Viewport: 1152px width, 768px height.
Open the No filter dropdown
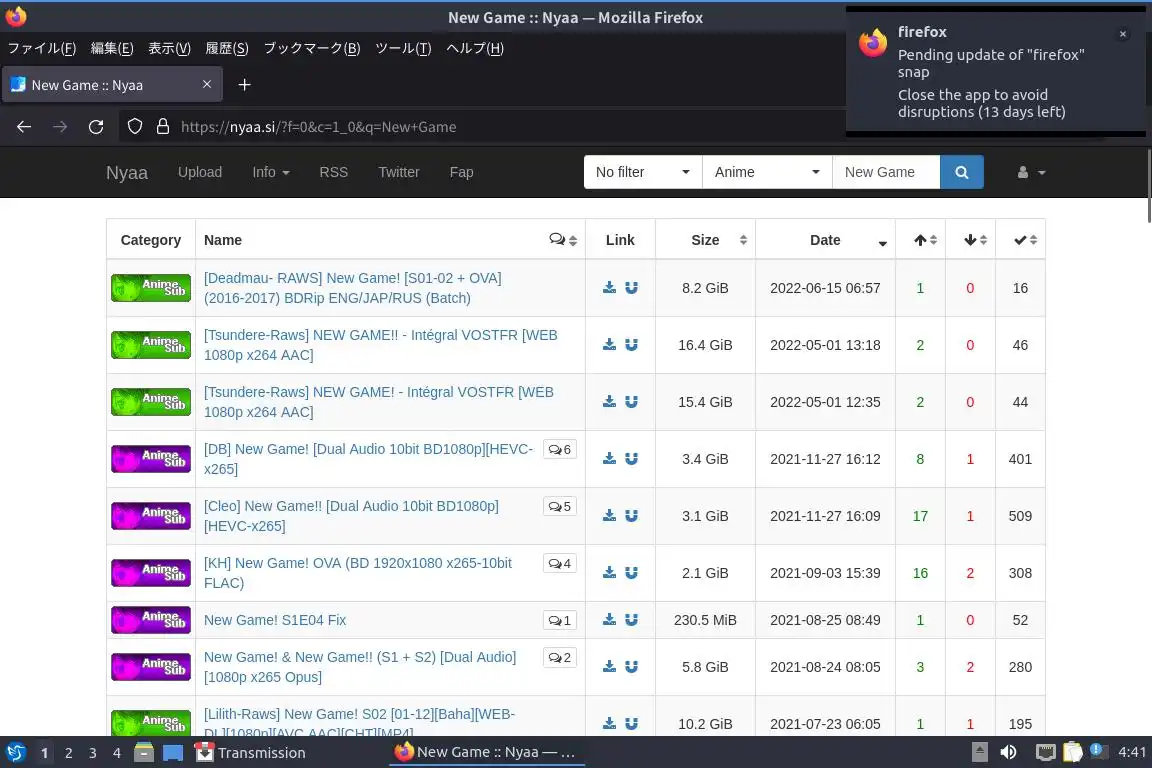(x=643, y=172)
